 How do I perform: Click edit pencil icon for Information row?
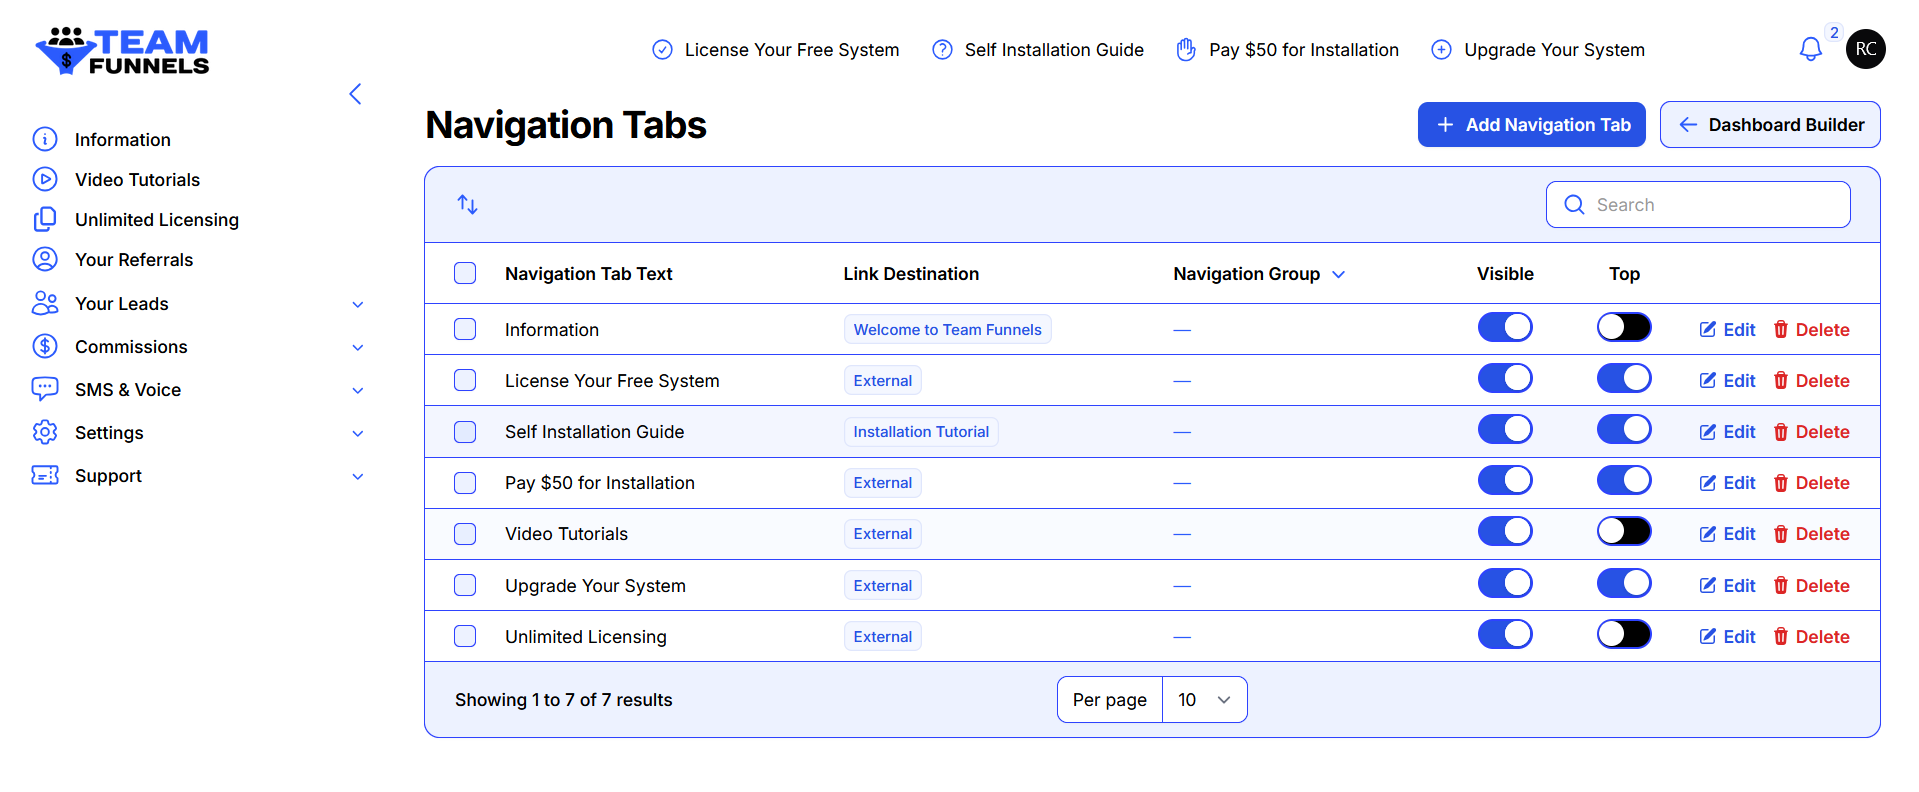click(1707, 330)
